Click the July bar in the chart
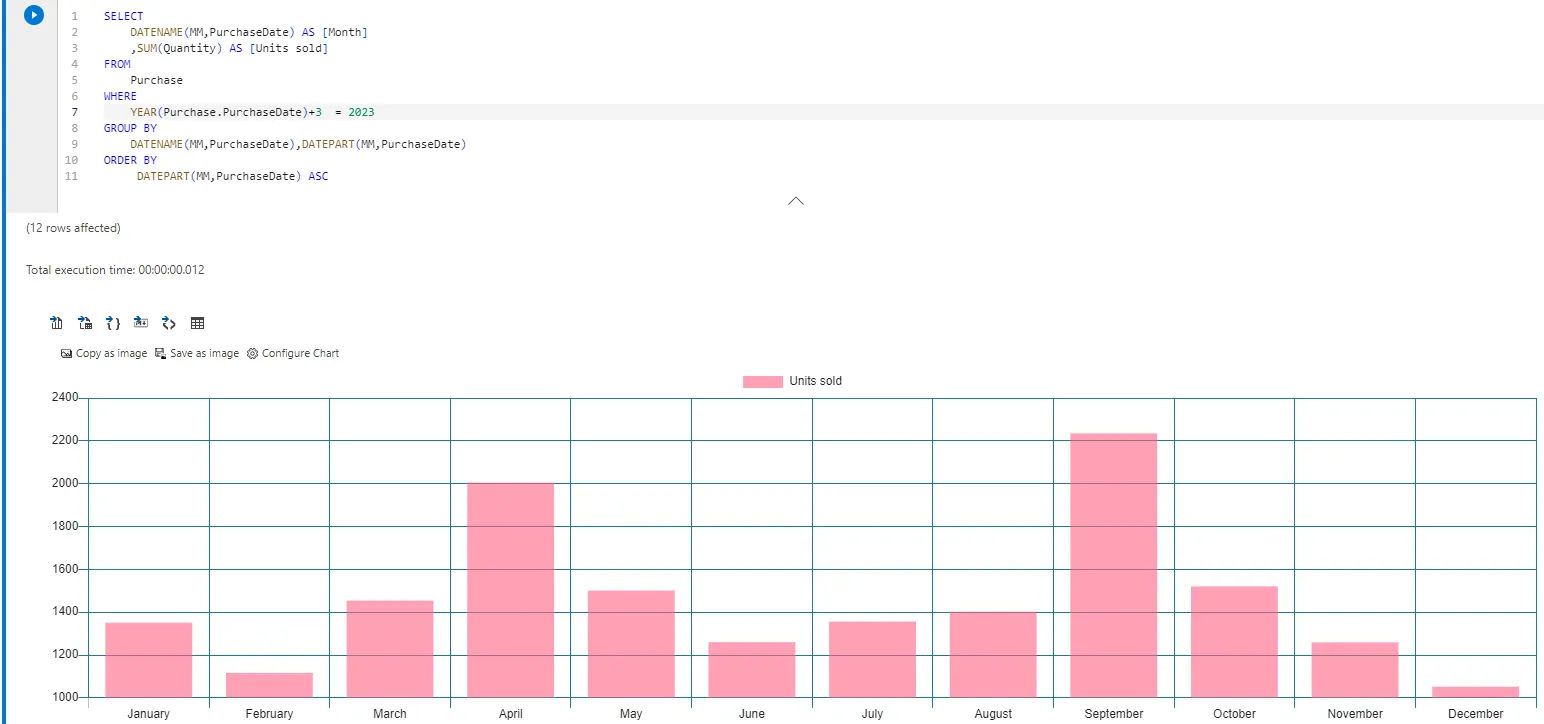The image size is (1544, 724). click(x=873, y=659)
